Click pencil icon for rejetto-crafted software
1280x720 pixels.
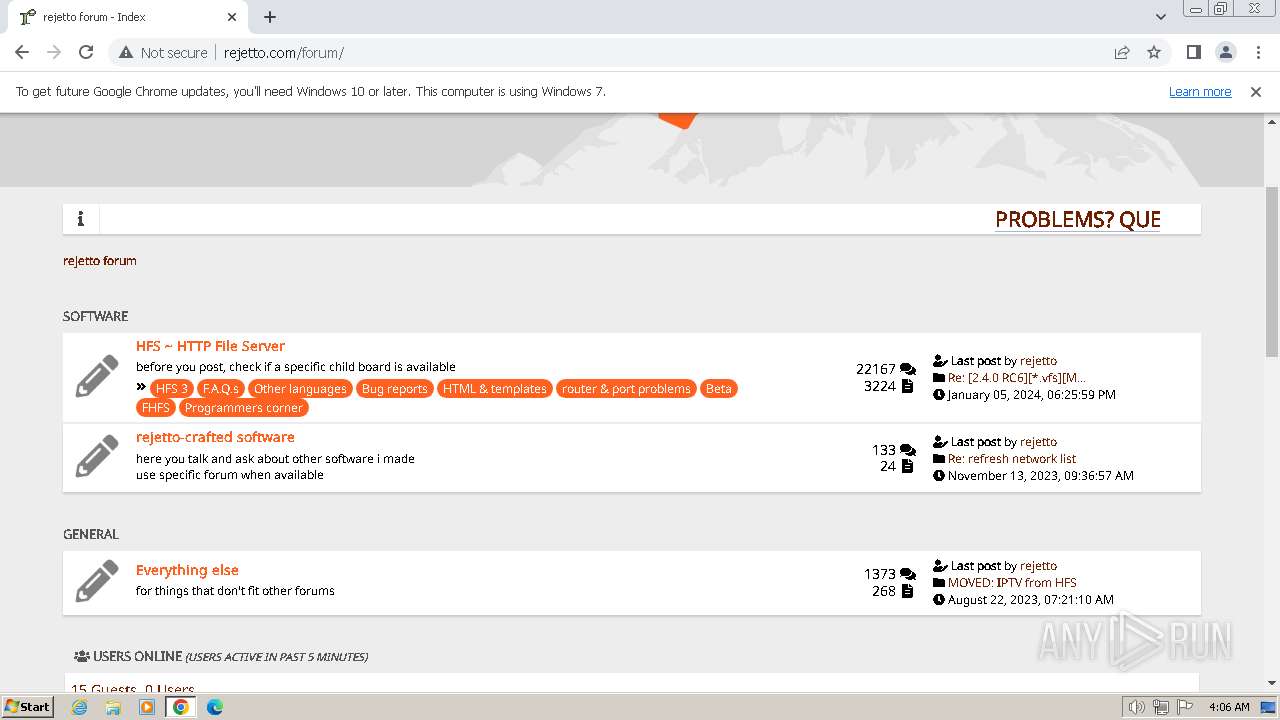[x=97, y=457]
